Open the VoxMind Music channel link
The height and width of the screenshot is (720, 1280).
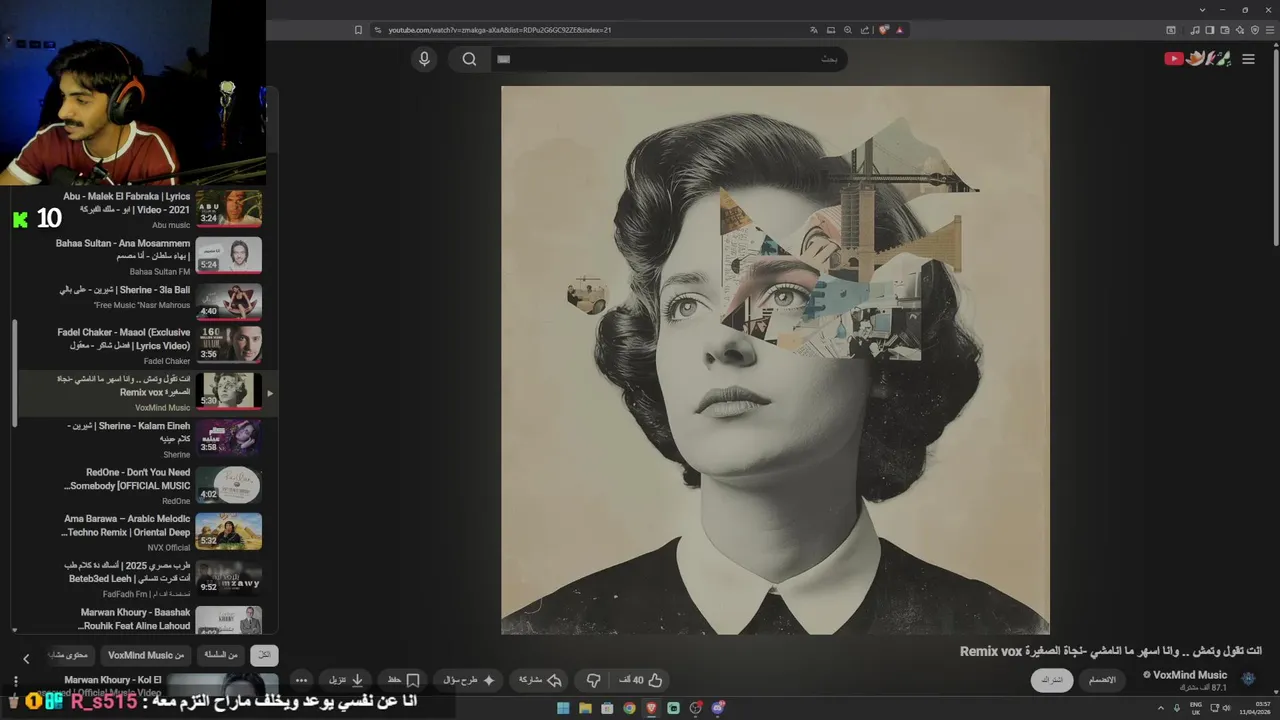(1190, 675)
